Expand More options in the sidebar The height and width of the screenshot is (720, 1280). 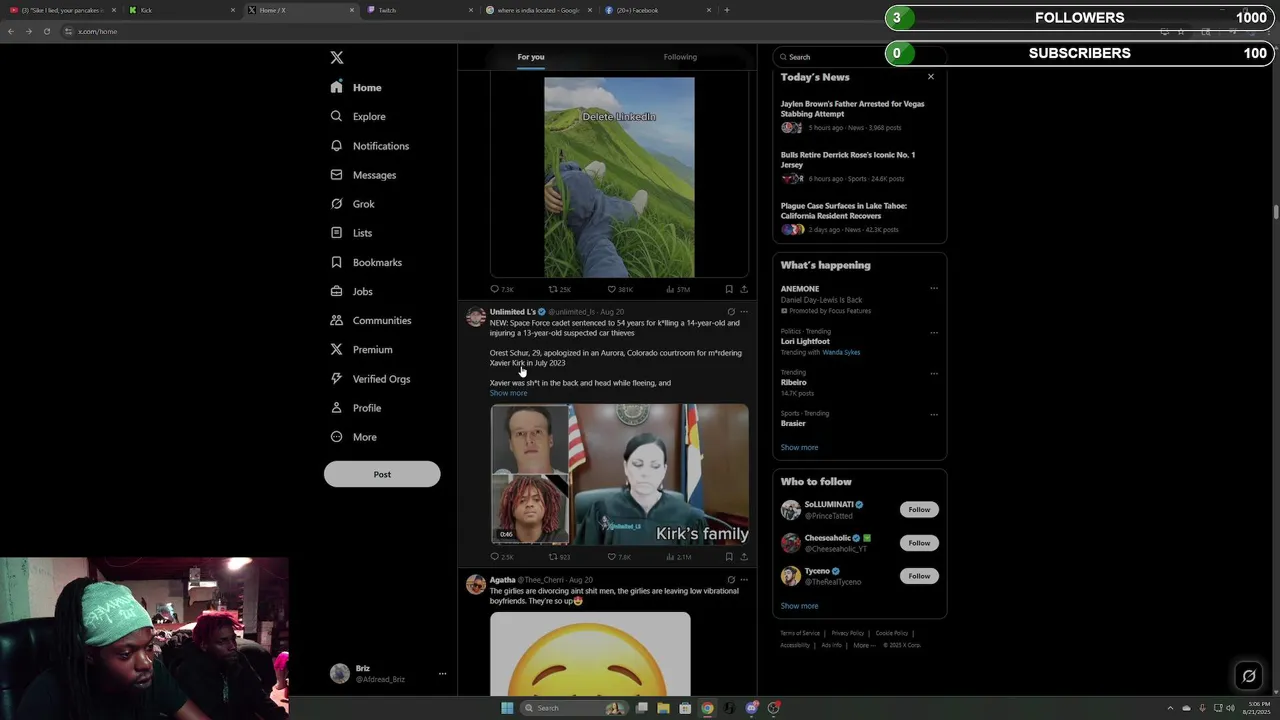tap(353, 437)
